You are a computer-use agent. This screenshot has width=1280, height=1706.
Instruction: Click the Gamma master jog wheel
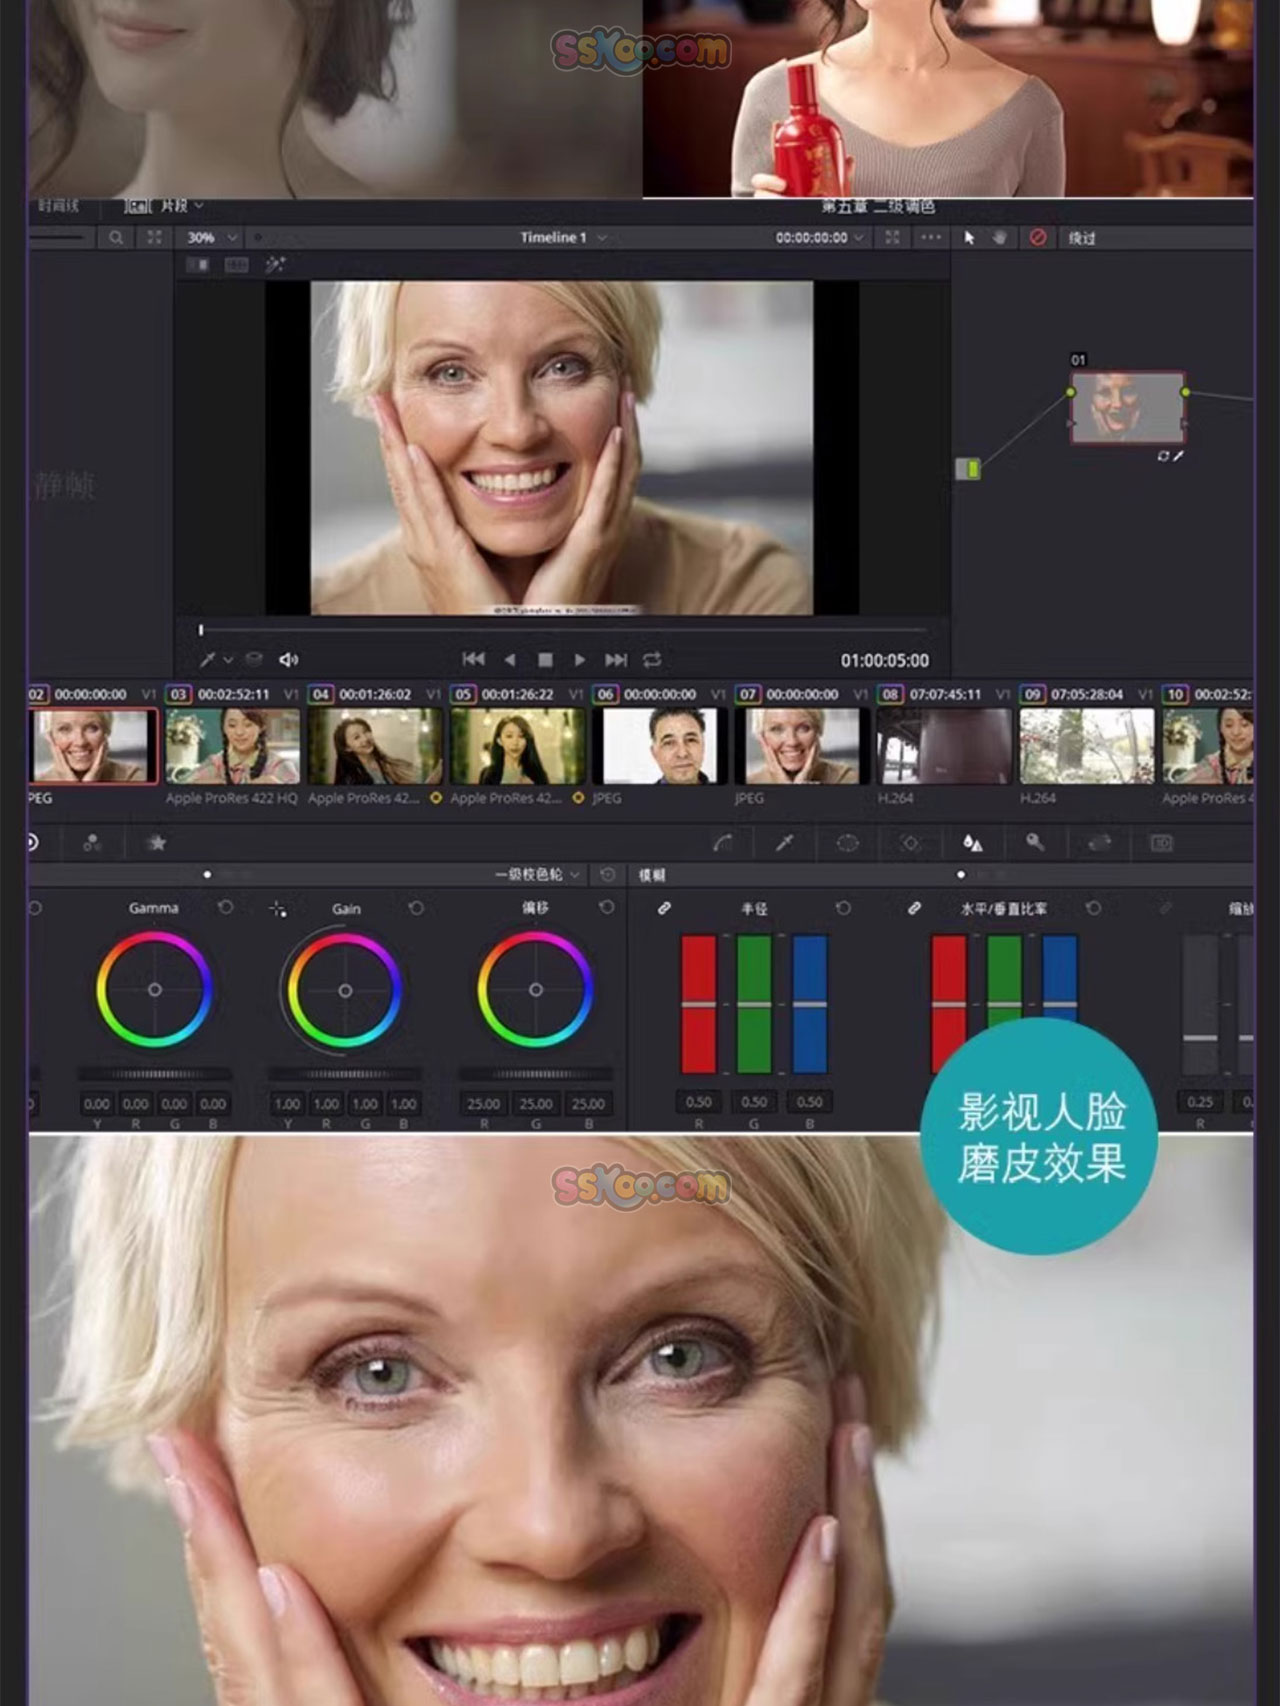[x=155, y=1074]
